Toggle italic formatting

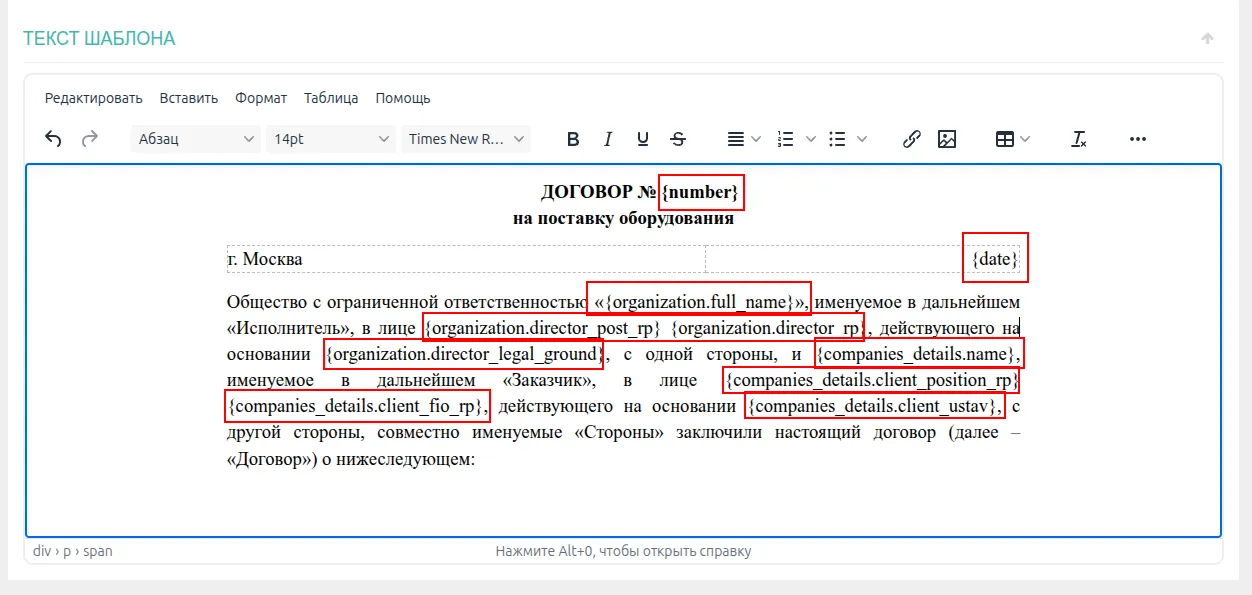click(607, 139)
